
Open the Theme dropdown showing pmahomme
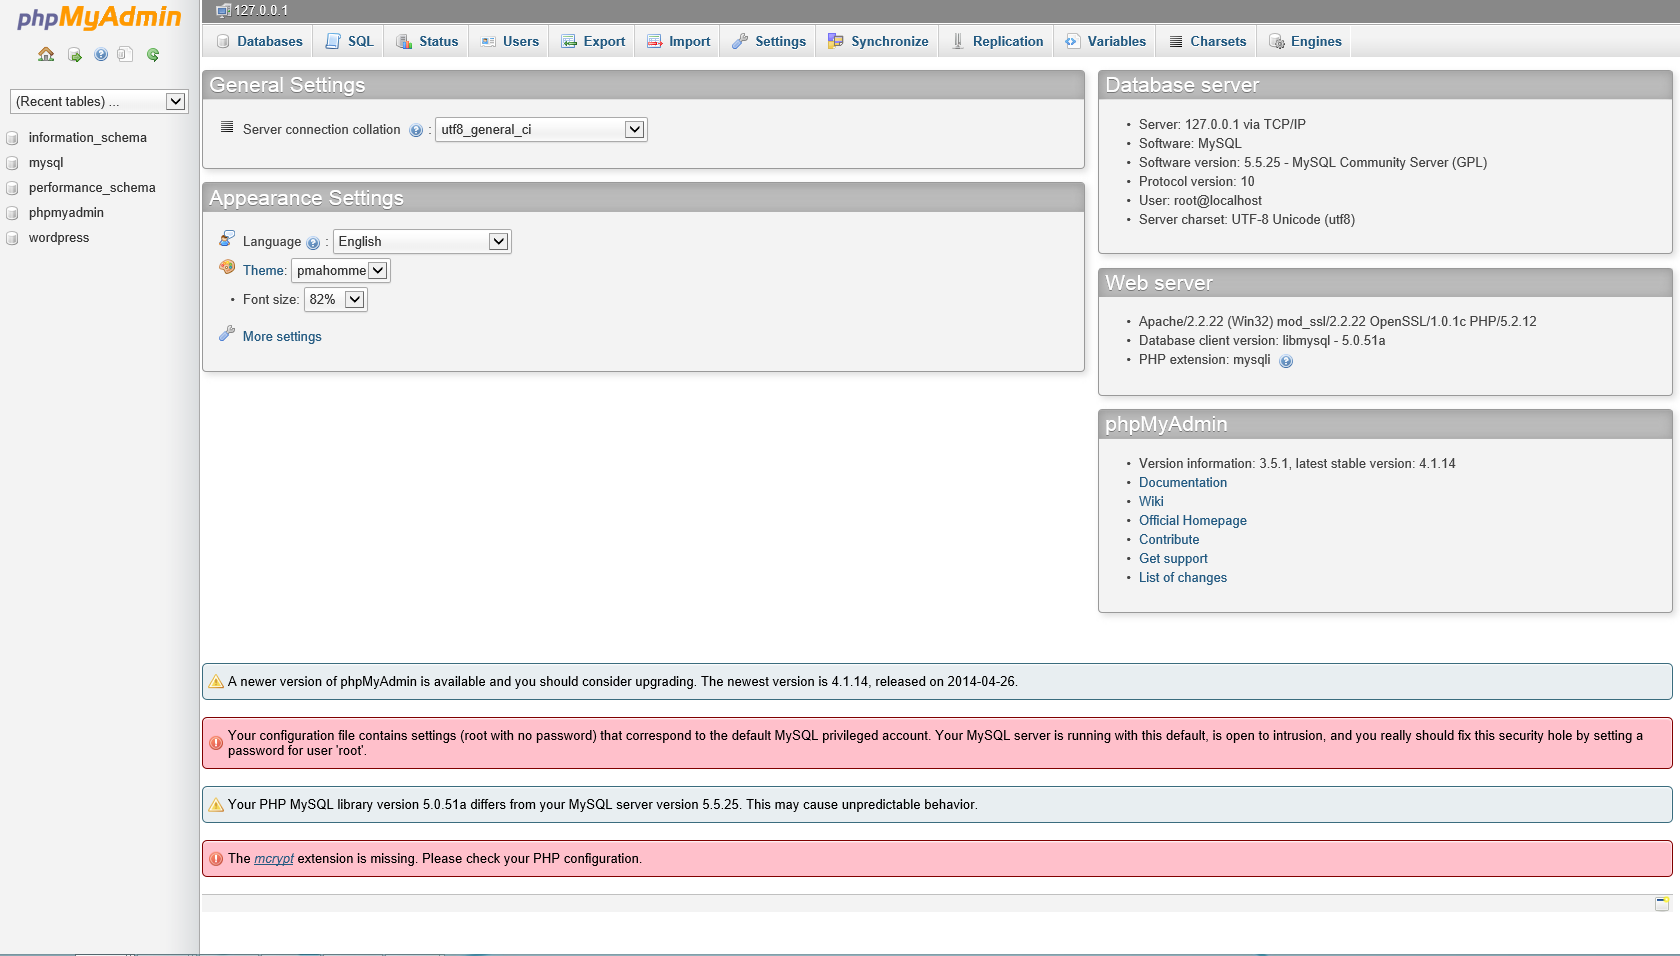coord(340,270)
